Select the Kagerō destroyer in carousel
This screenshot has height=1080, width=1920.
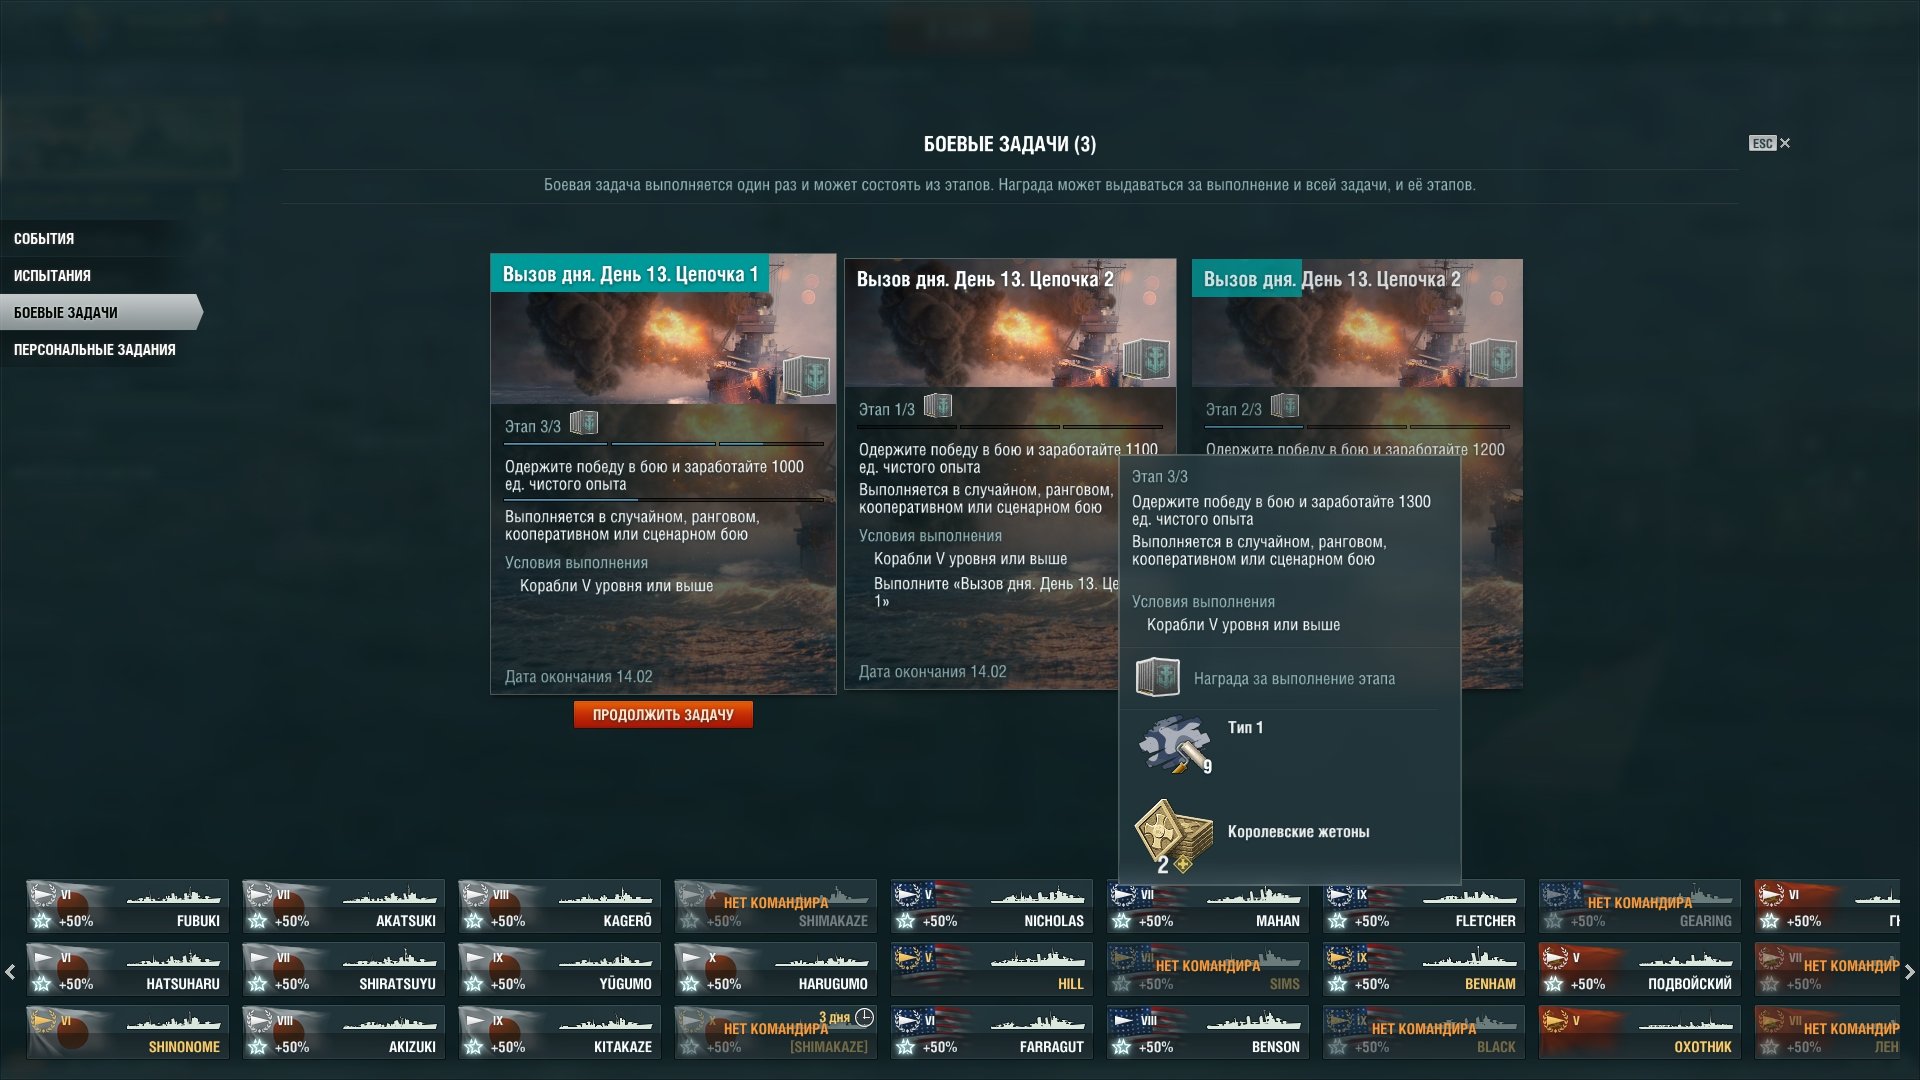click(560, 906)
